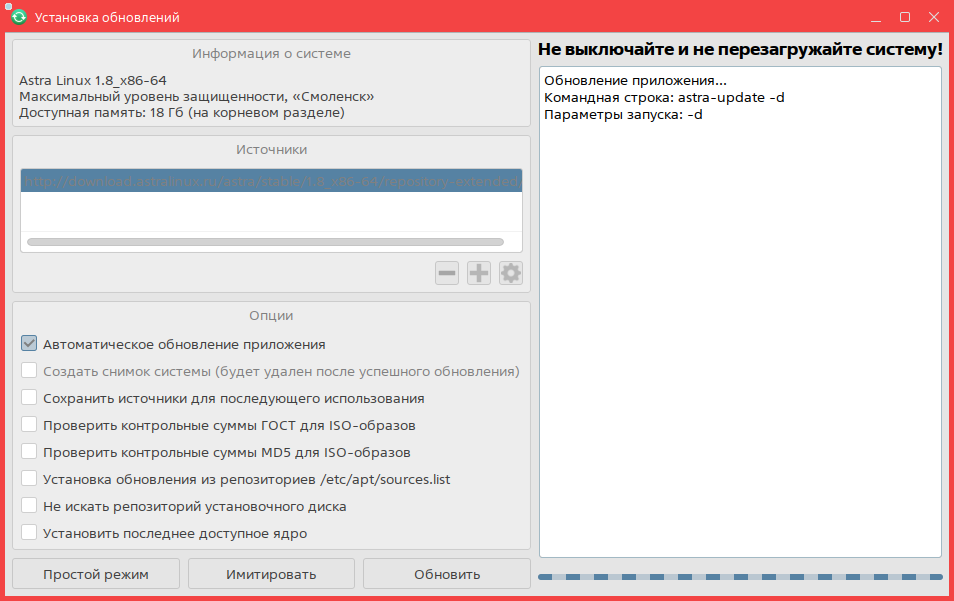Click the dashed blue progress bar
The image size is (954, 601).
coord(740,577)
